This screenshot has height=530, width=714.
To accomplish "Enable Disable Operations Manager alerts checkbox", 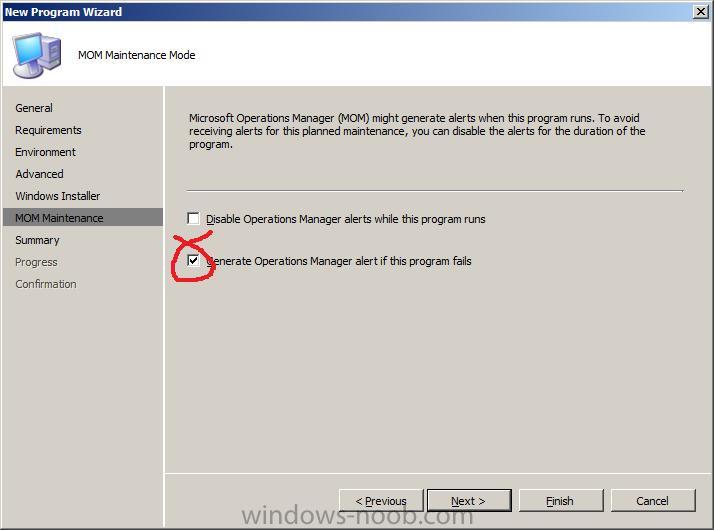I will coord(194,219).
